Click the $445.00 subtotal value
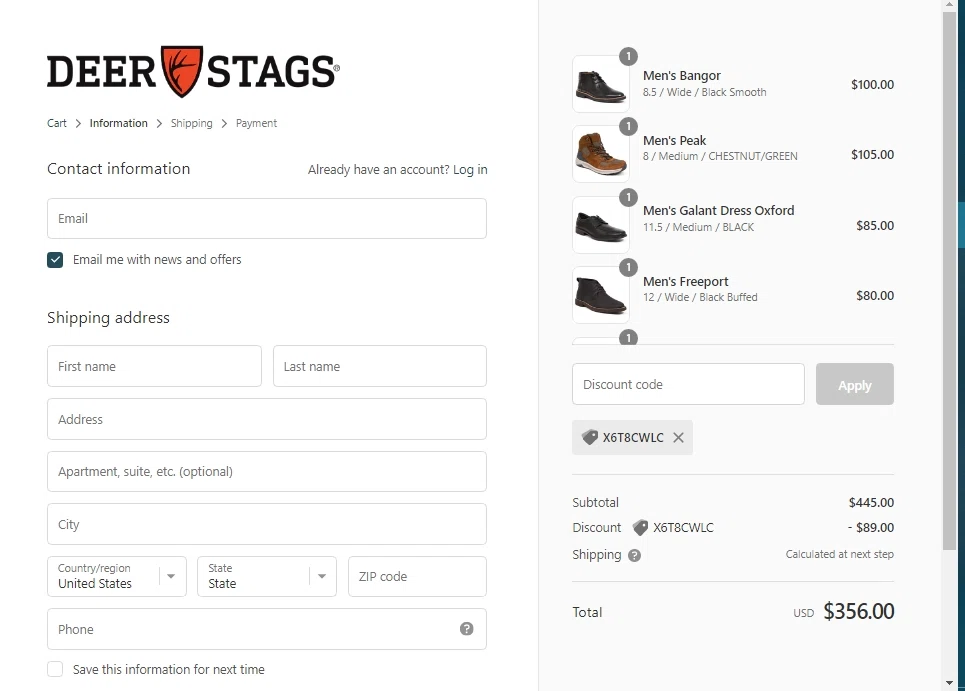 [871, 503]
